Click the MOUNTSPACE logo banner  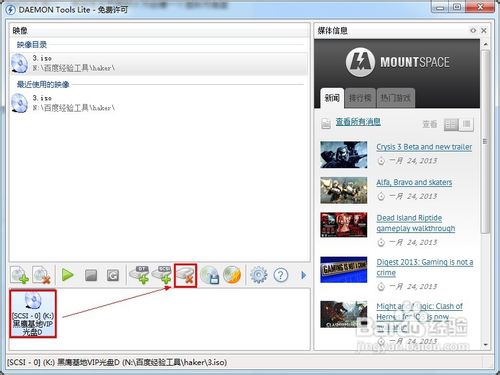tap(397, 62)
